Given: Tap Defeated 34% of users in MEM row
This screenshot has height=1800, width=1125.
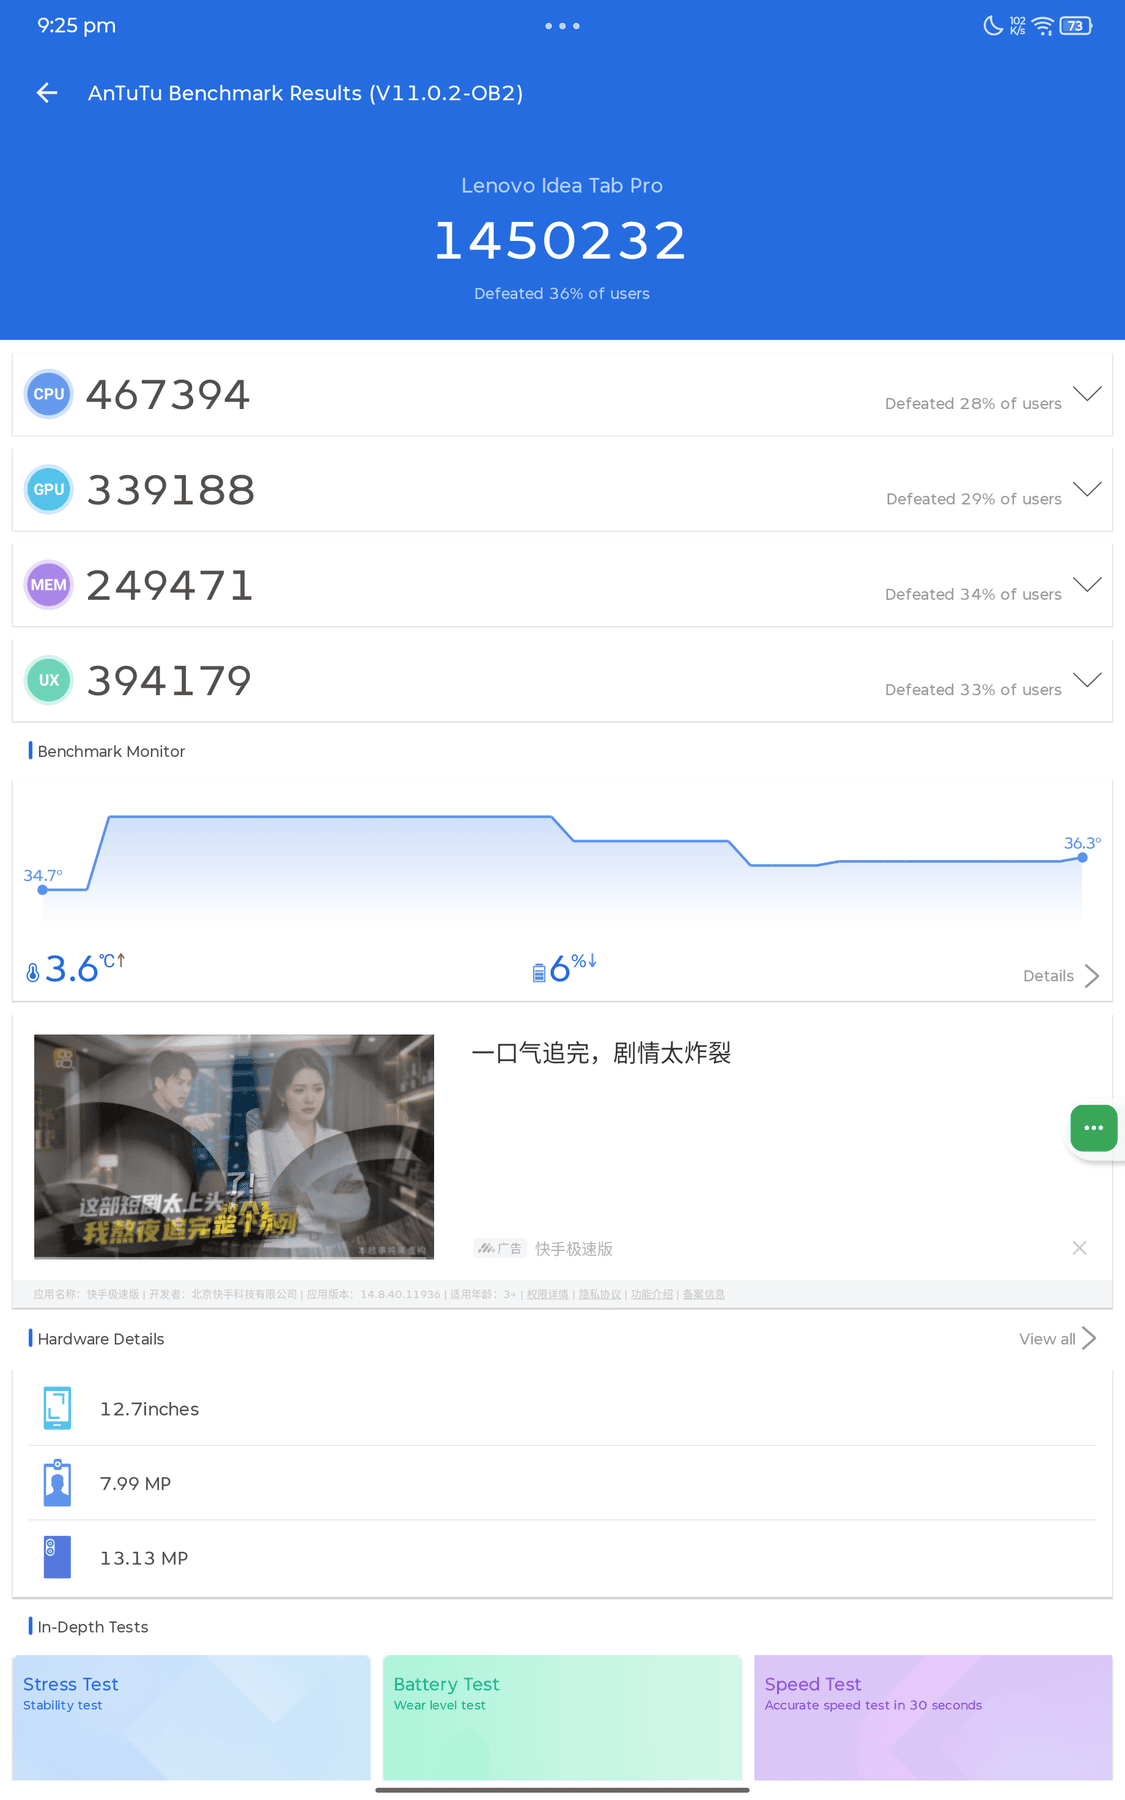Looking at the screenshot, I should (x=973, y=595).
